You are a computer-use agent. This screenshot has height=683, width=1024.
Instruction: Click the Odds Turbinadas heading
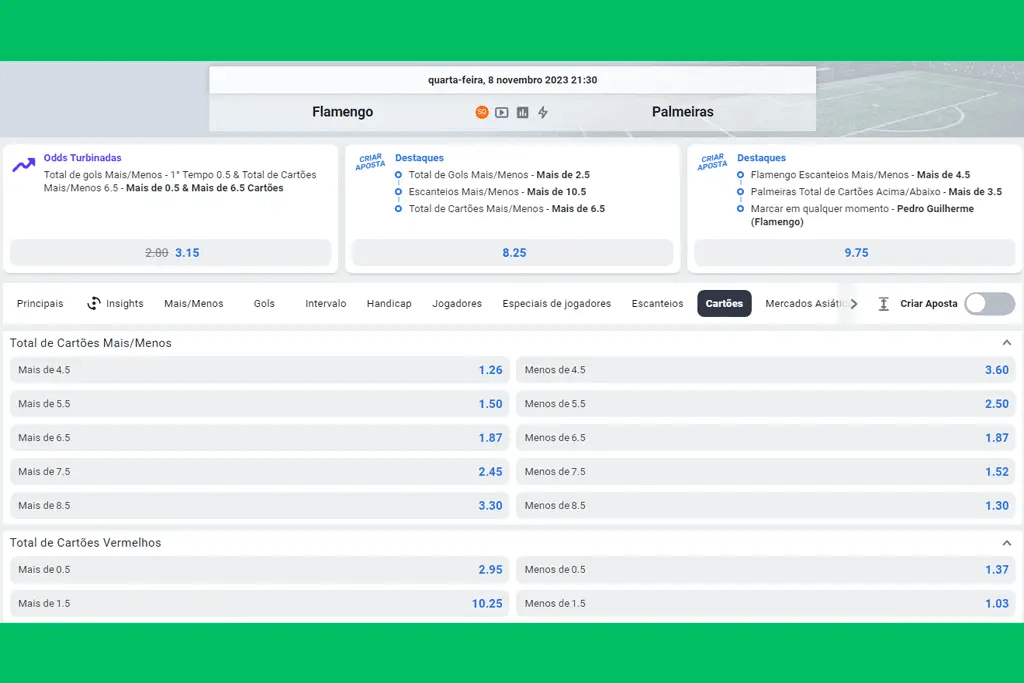click(x=82, y=157)
